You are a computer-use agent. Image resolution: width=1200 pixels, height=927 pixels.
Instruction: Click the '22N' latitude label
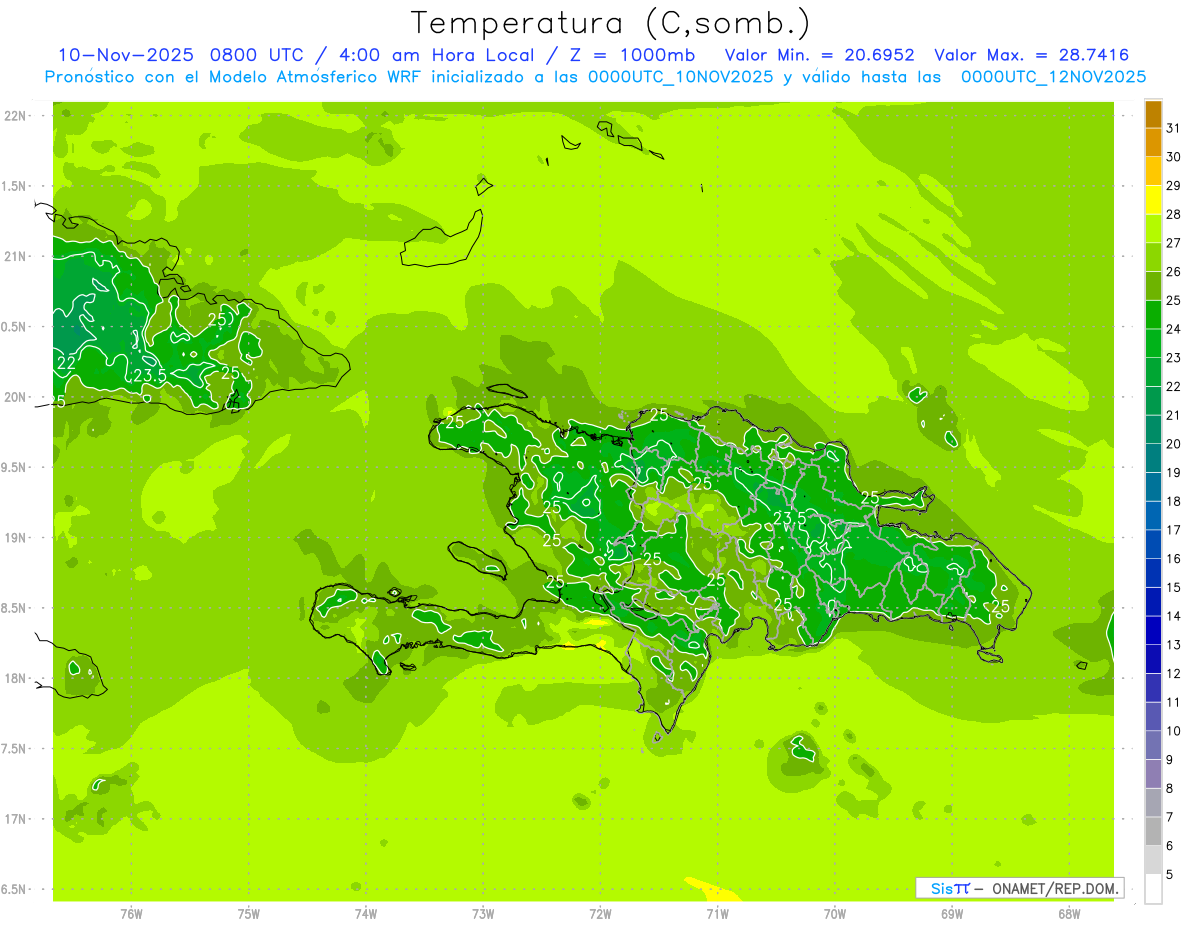[16, 116]
